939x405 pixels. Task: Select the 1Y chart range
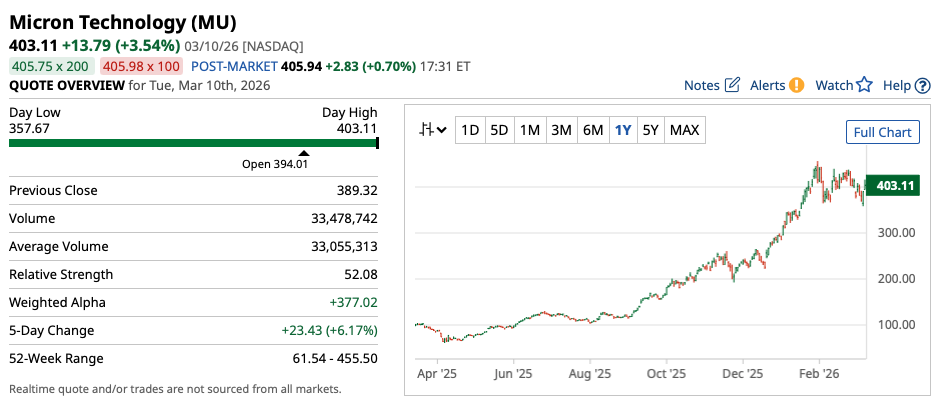(x=623, y=130)
